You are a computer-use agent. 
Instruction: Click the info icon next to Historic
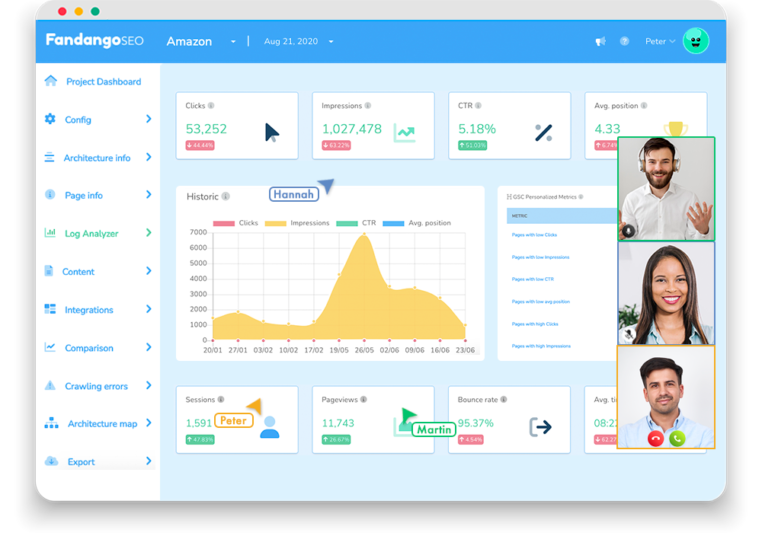tap(226, 197)
